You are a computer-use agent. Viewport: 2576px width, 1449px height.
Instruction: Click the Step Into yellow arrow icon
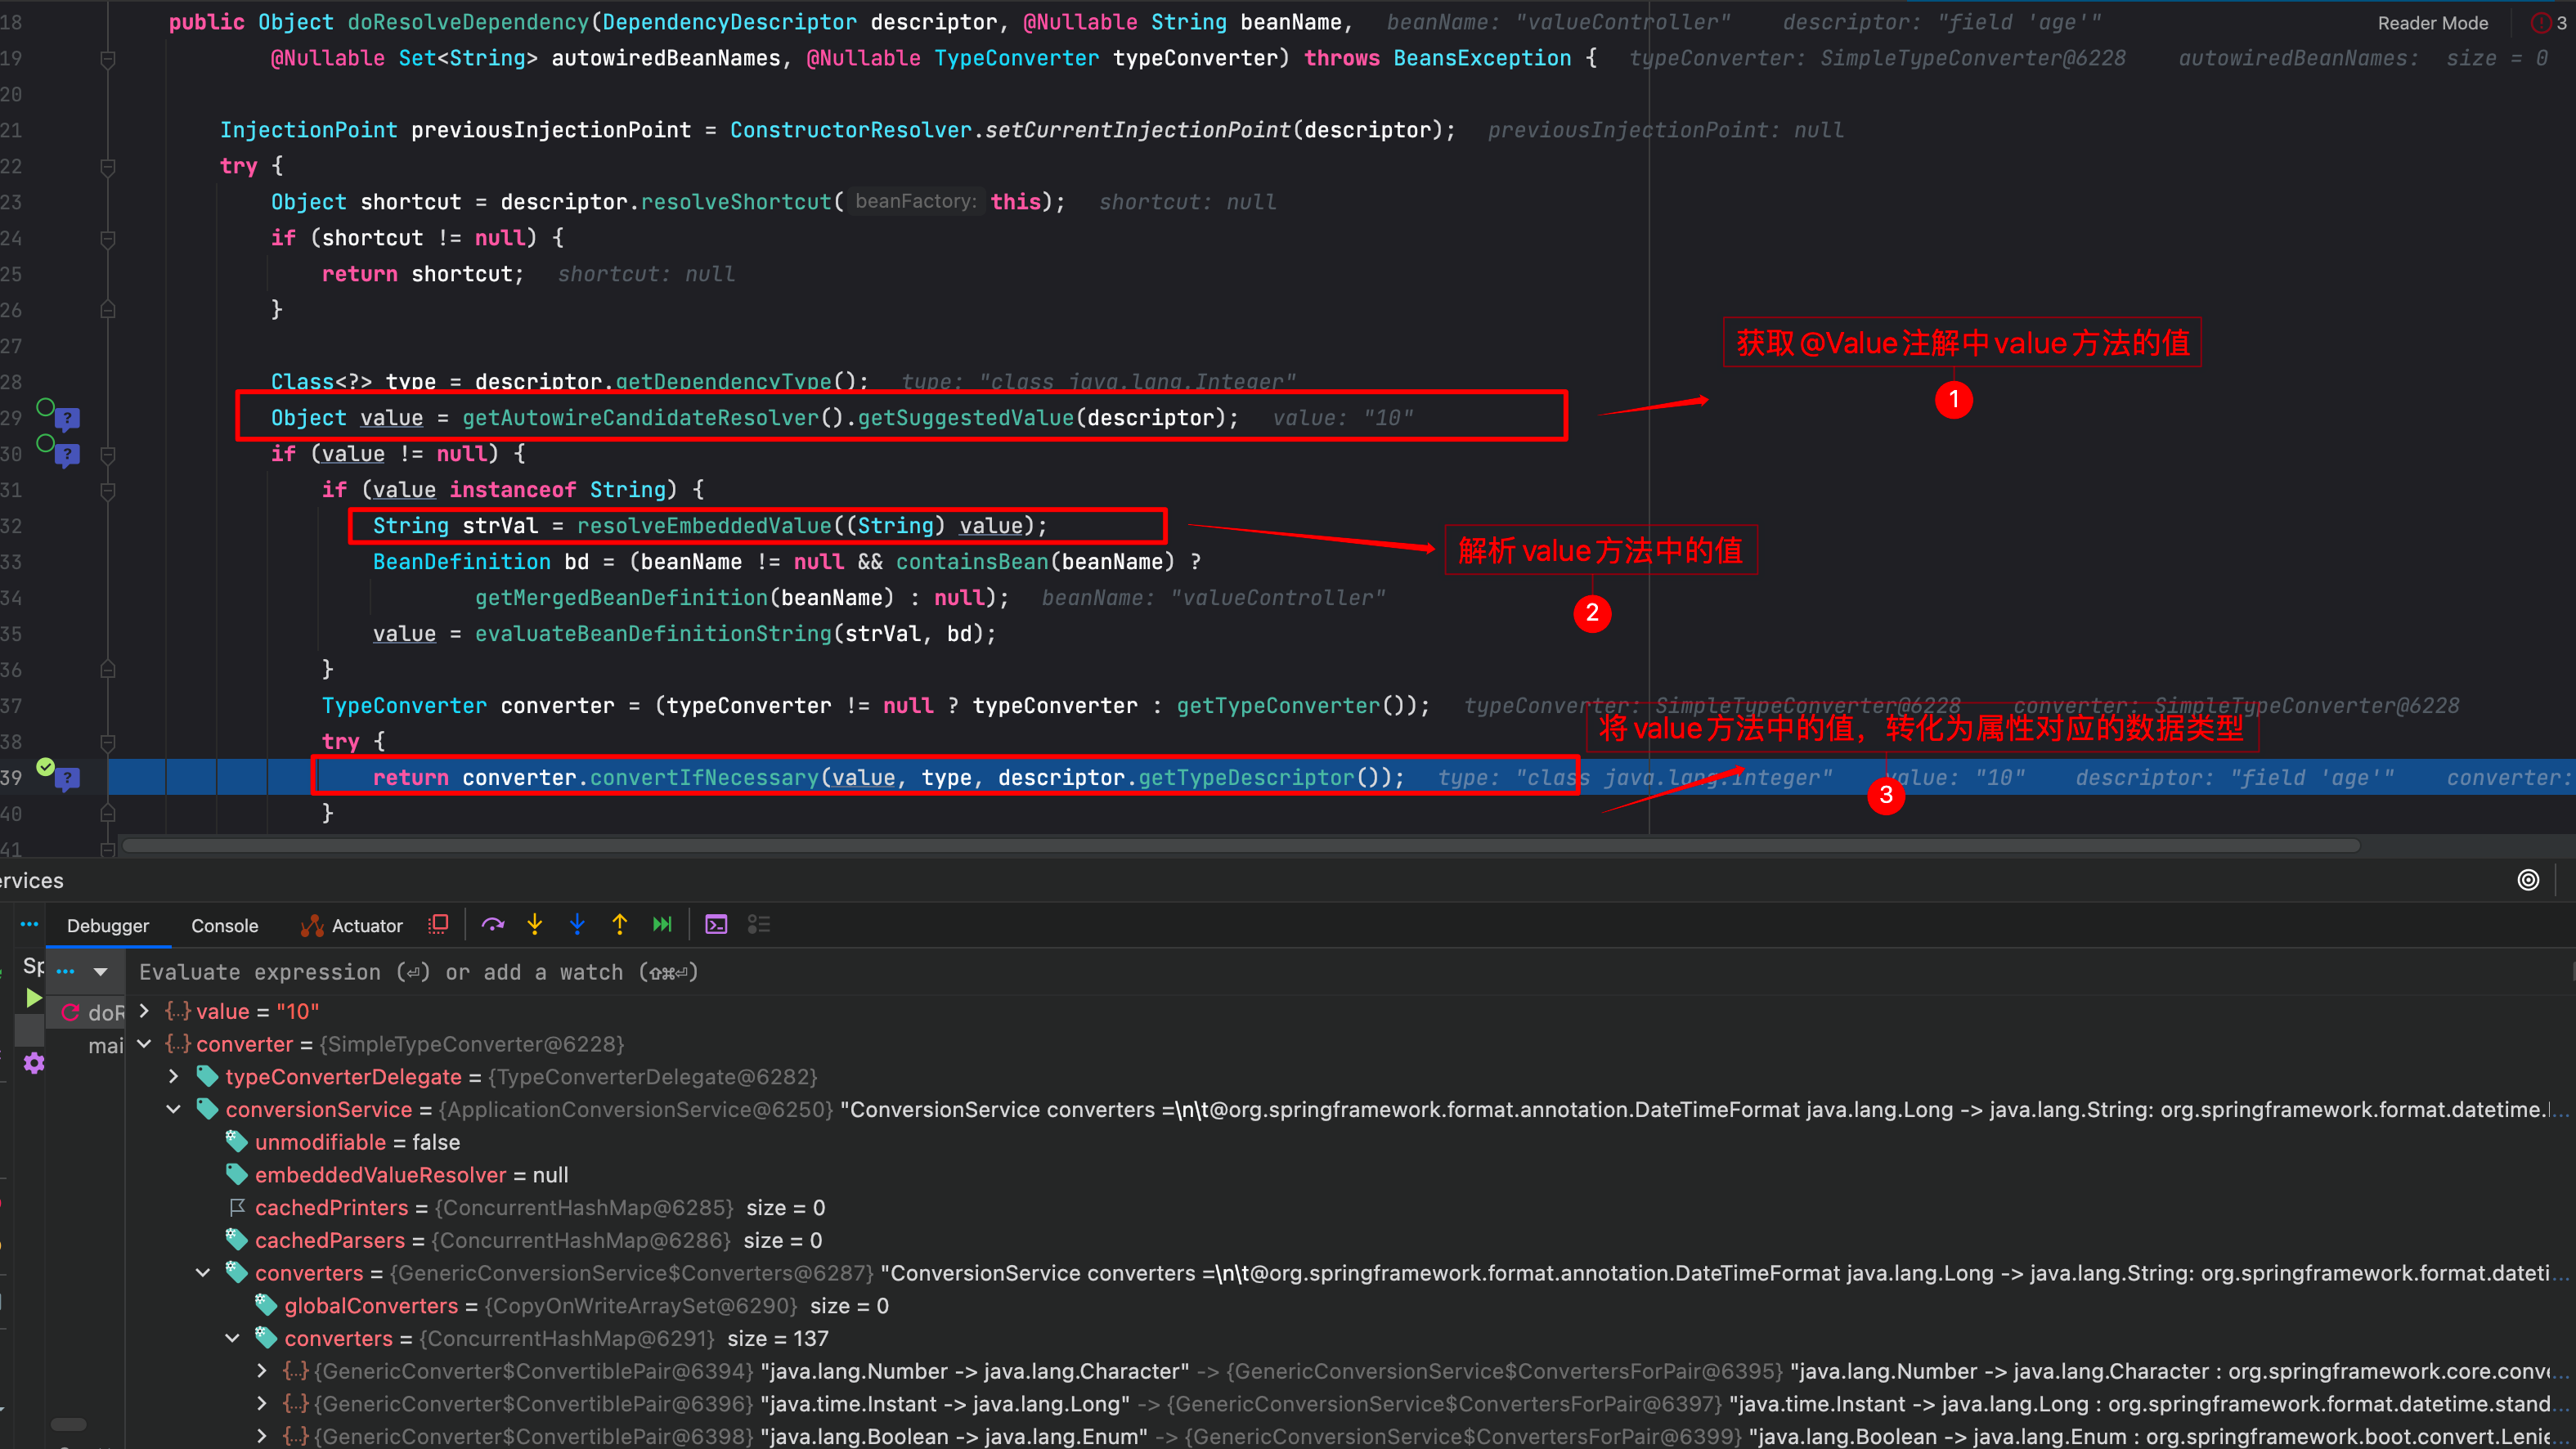535,924
